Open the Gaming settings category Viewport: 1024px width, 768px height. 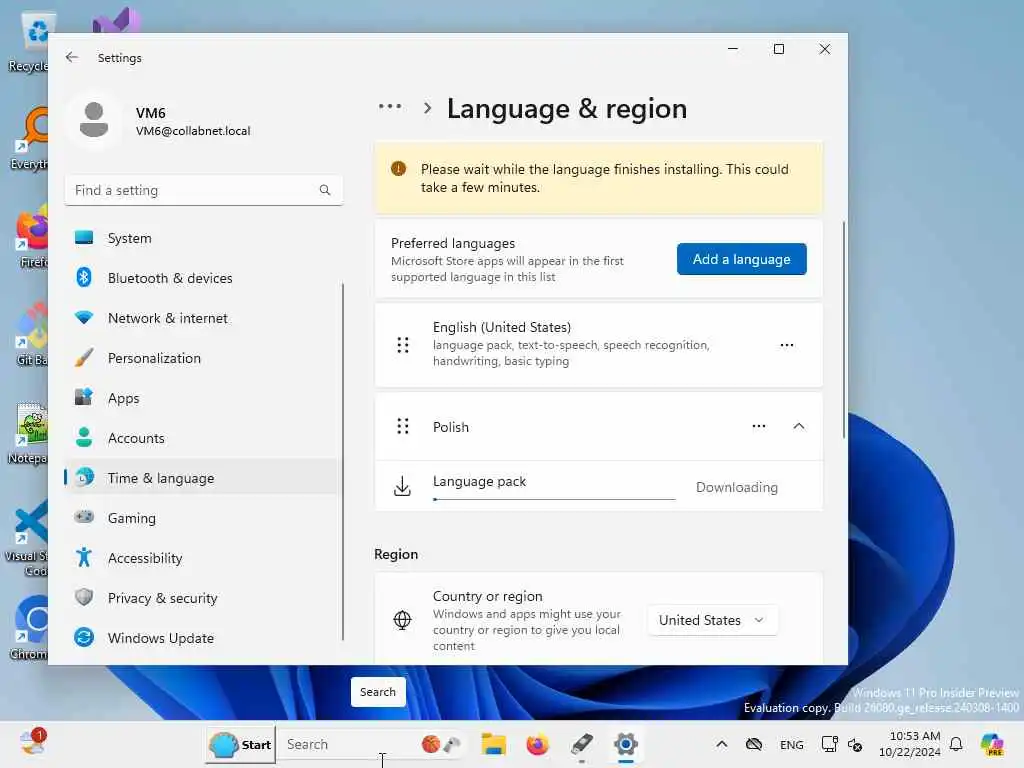click(203, 518)
